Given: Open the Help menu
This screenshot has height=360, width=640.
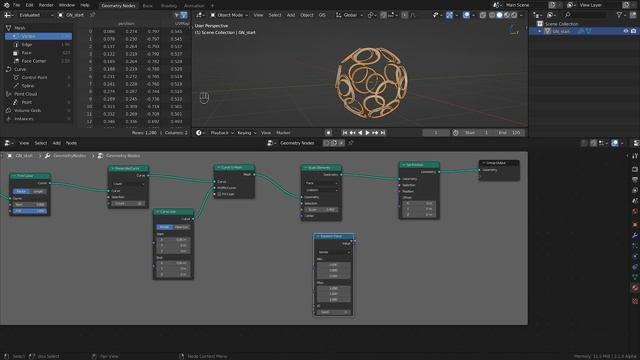Looking at the screenshot, I should tap(85, 5).
